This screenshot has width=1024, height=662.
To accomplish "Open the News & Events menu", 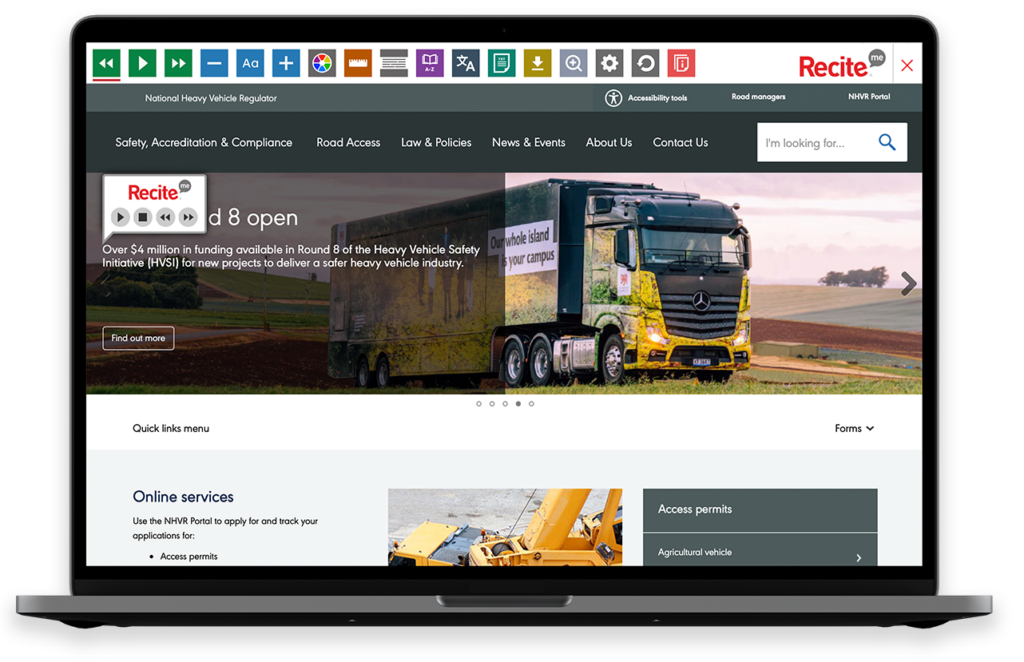I will [x=528, y=142].
